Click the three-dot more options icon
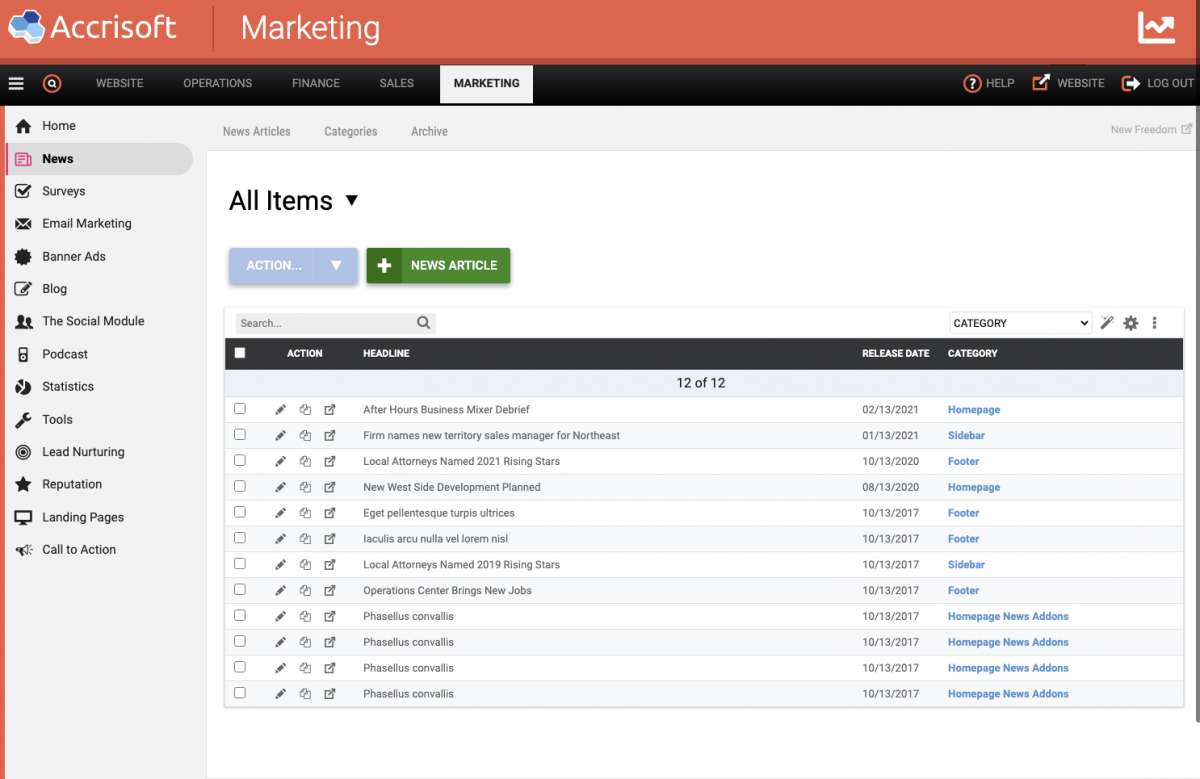Image resolution: width=1200 pixels, height=779 pixels. [1155, 323]
